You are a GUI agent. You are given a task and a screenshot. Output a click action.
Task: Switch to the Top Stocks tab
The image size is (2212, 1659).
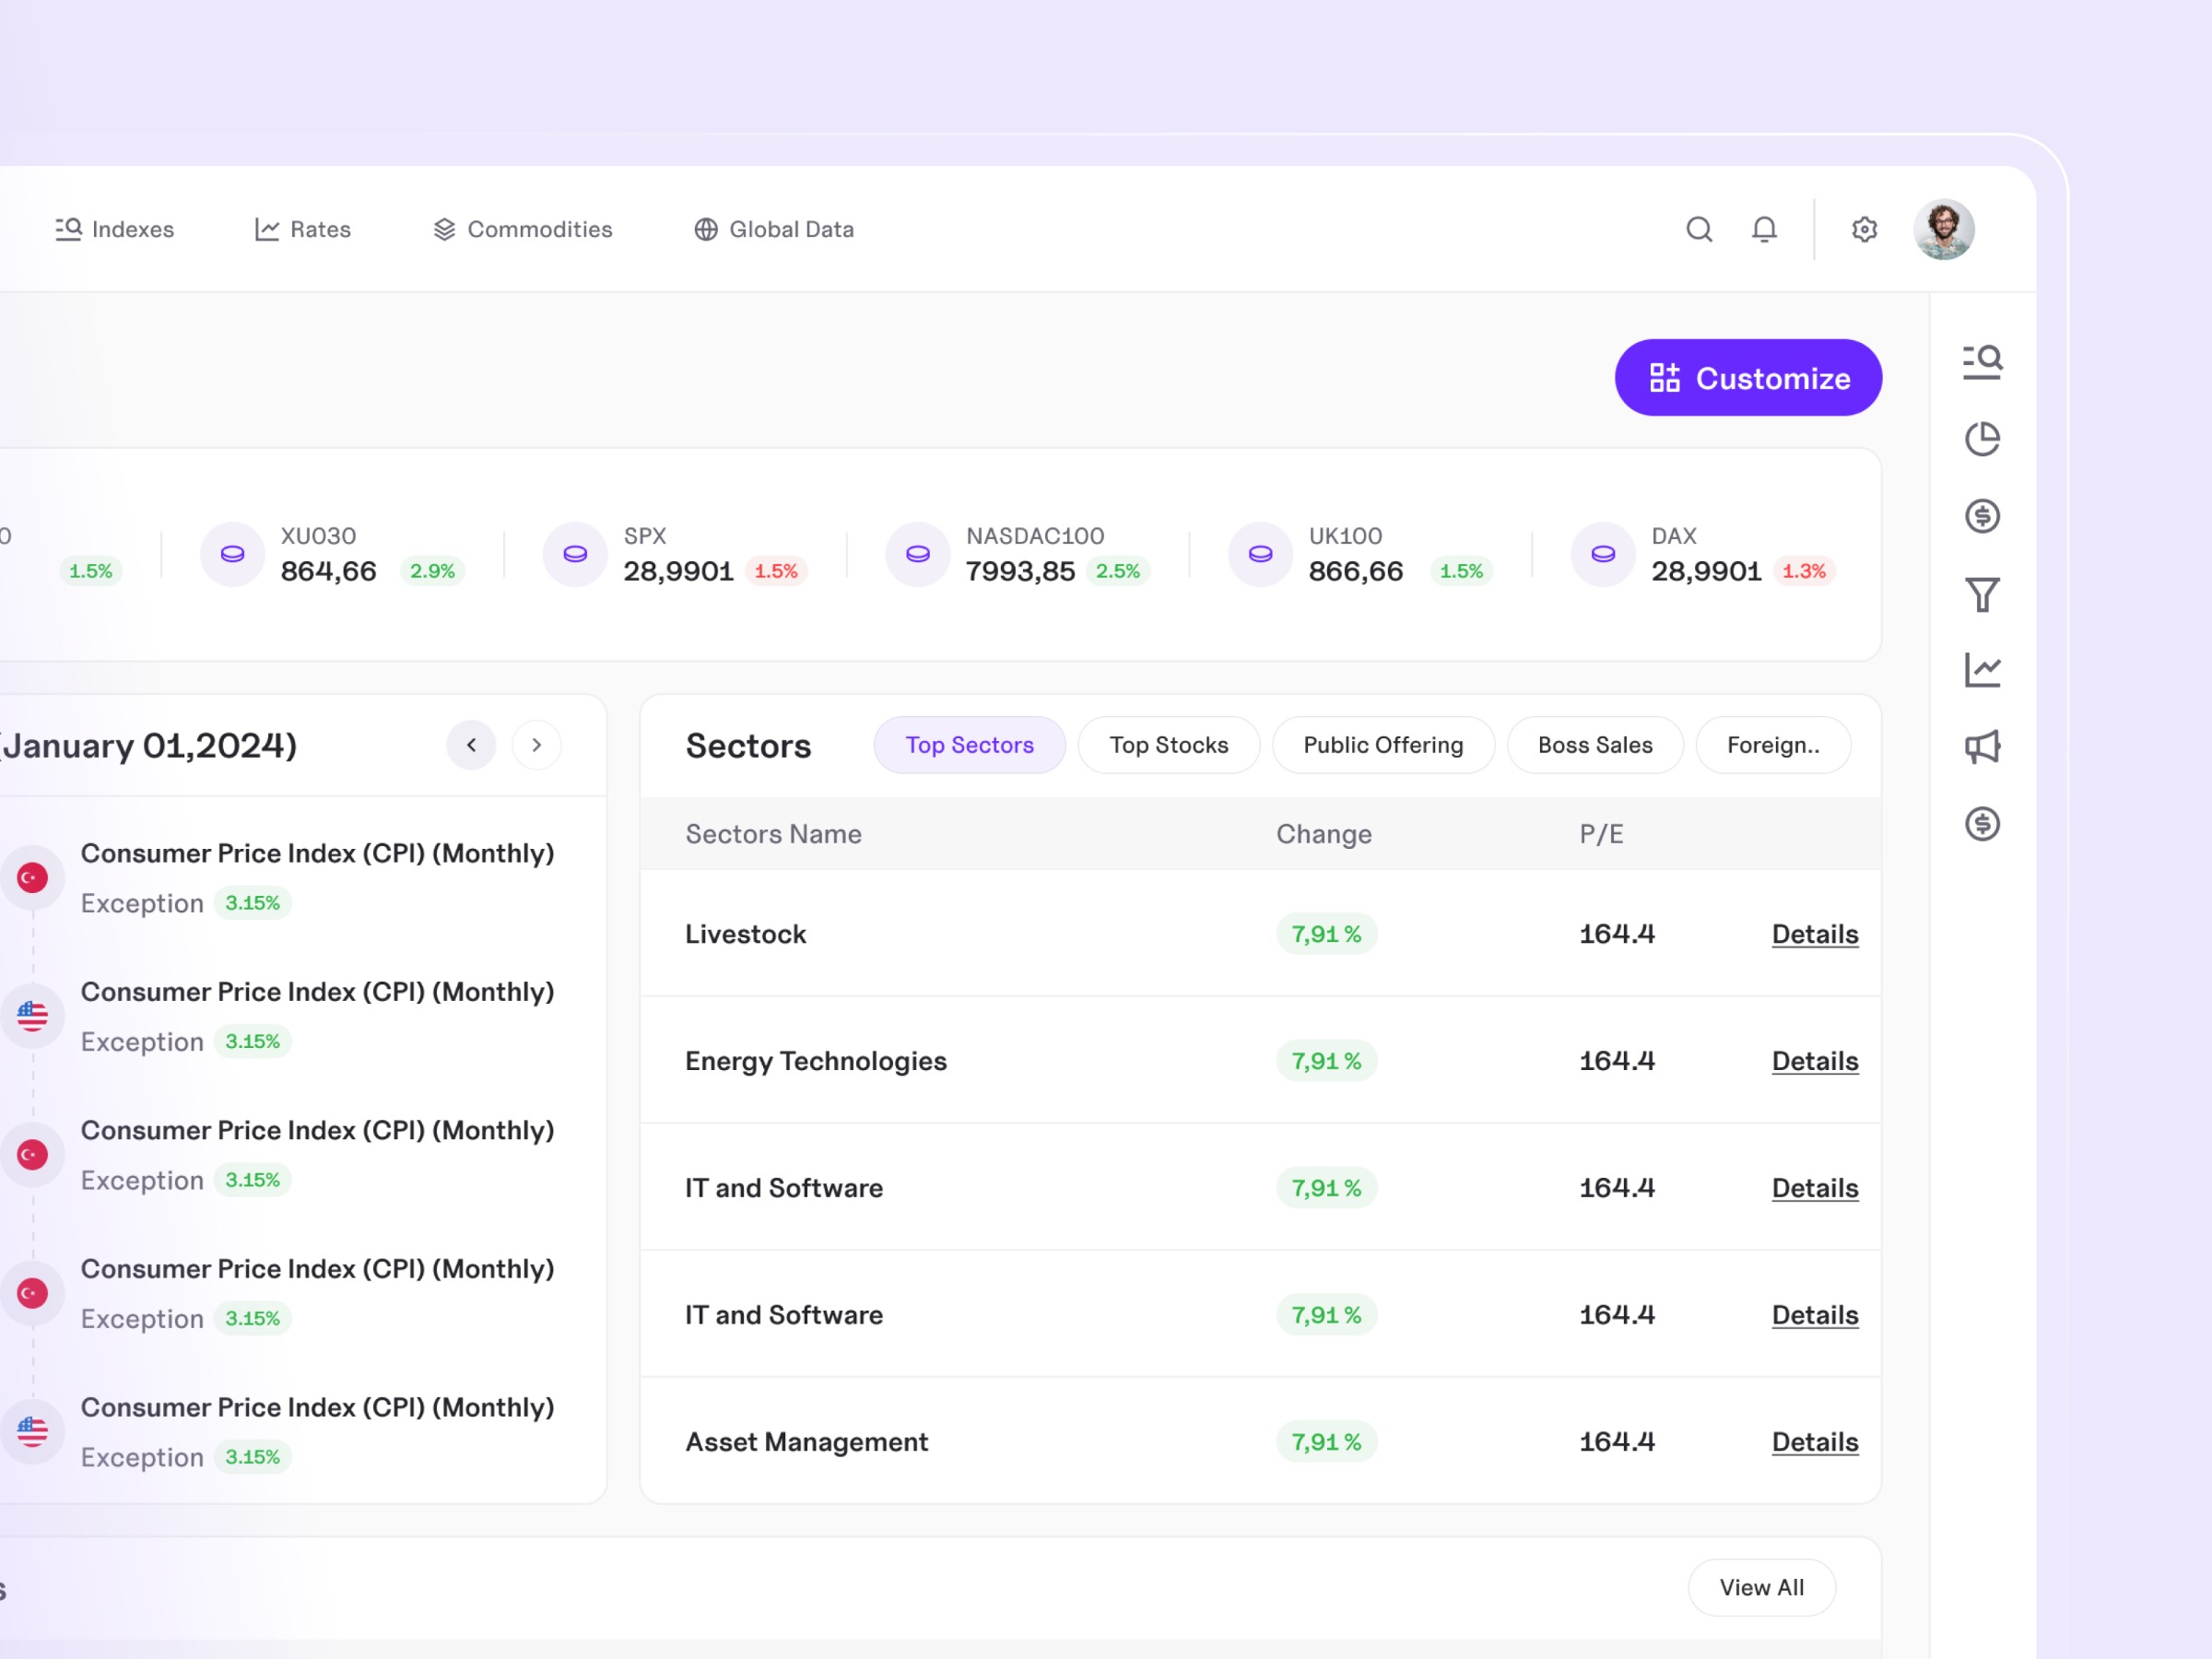[x=1169, y=745]
